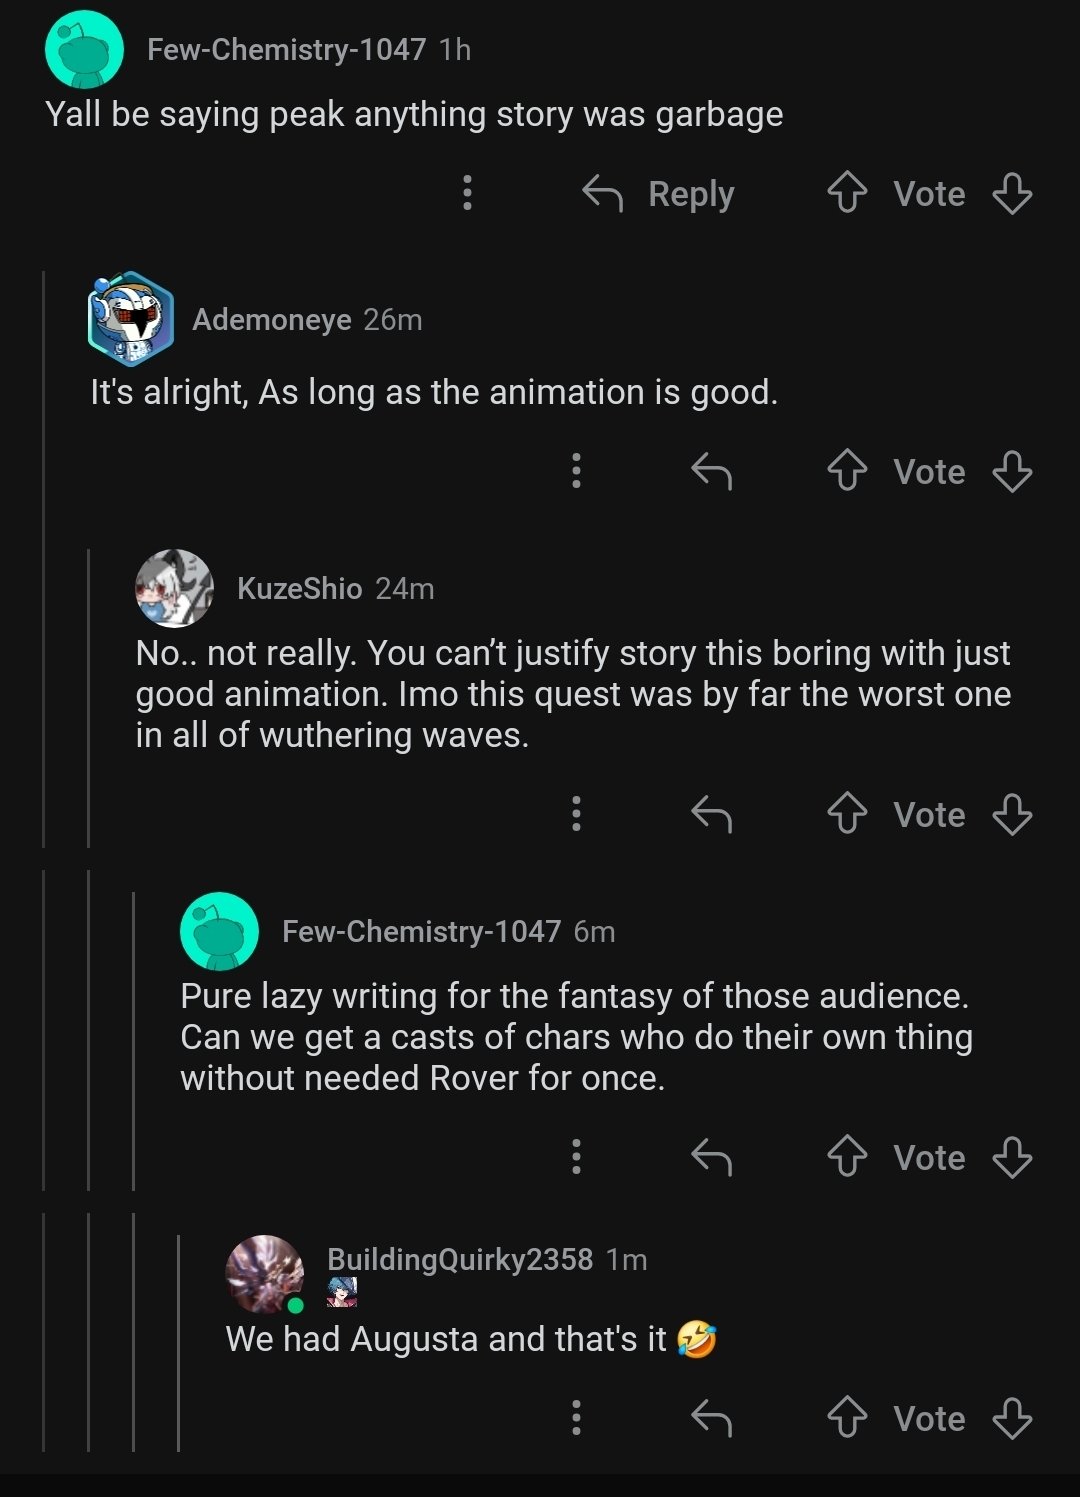Downvote the top comment about garbage story
Viewport: 1080px width, 1497px height.
1012,193
